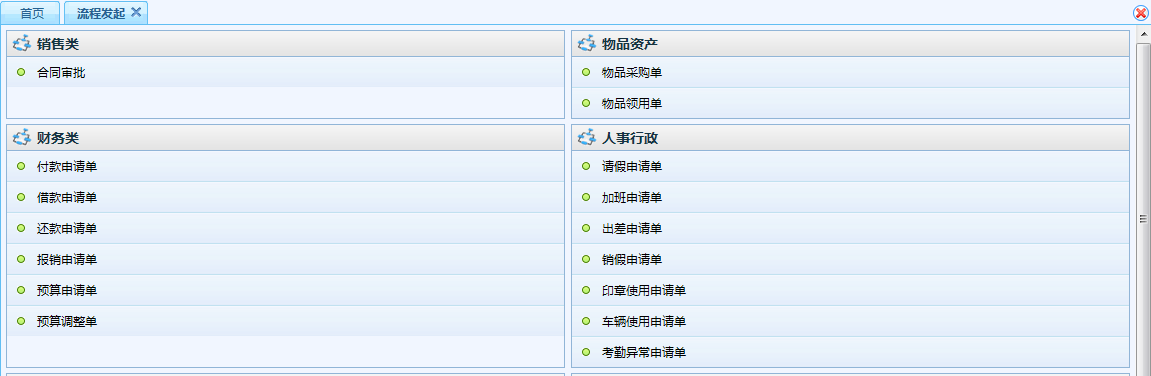Click the green bullet next to 付款申请单
Image resolution: width=1151 pixels, height=376 pixels.
click(x=21, y=166)
